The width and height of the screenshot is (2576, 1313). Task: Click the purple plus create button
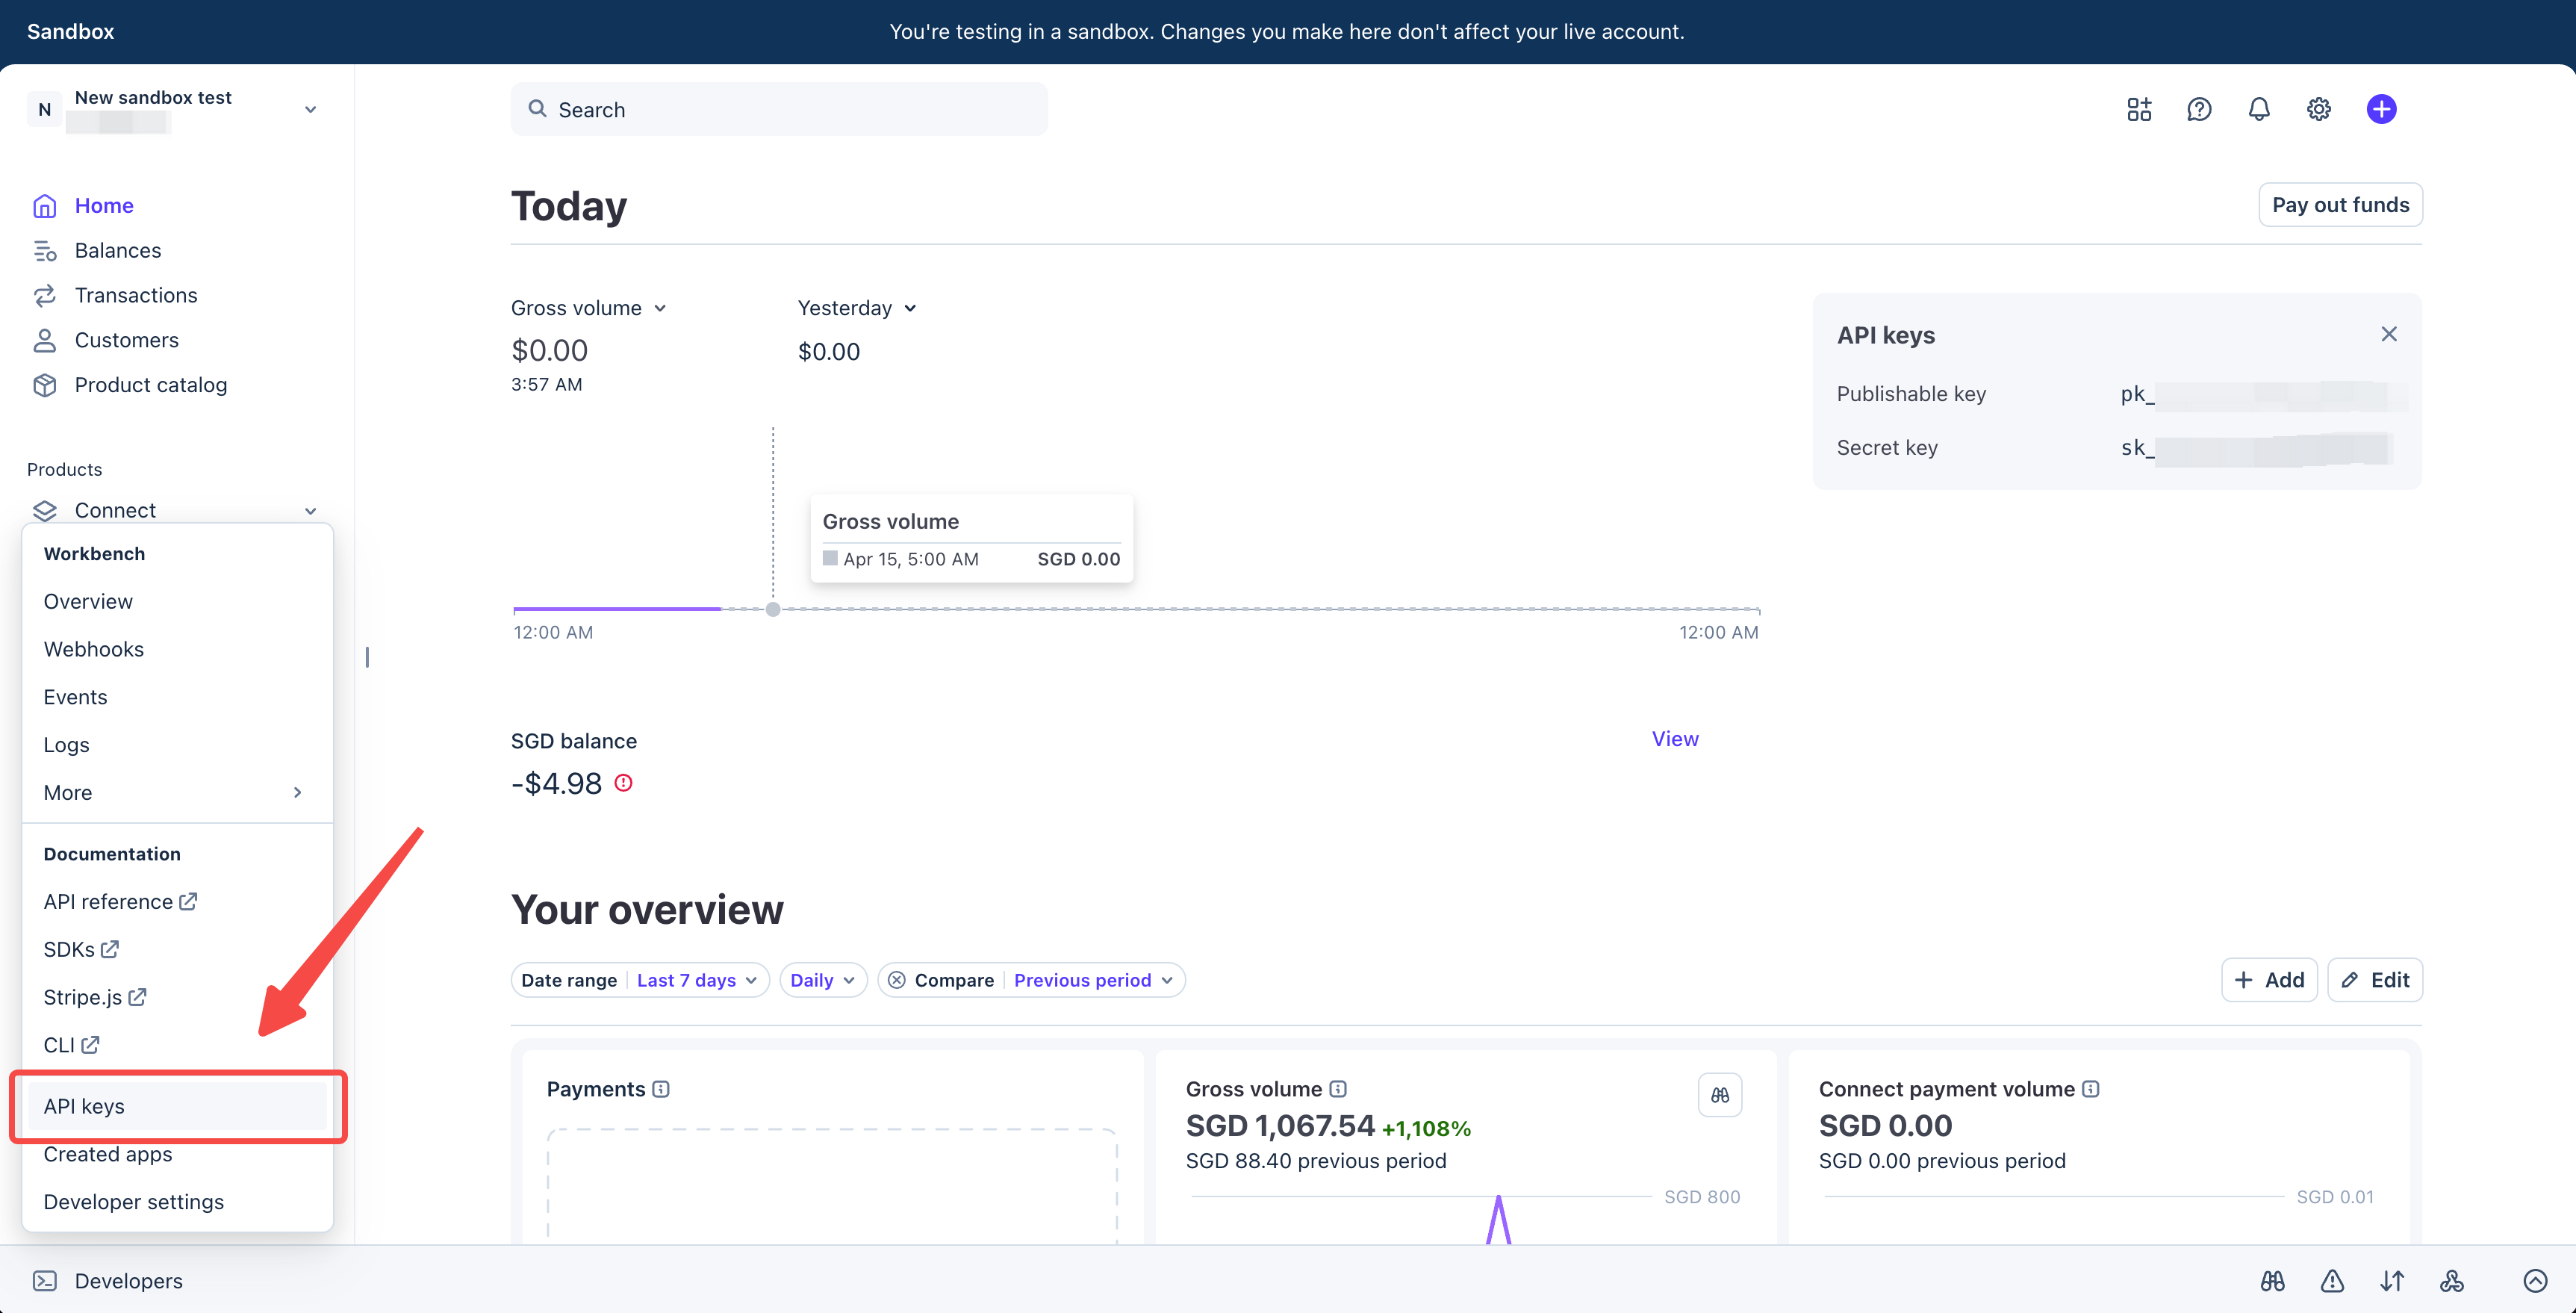(x=2381, y=109)
